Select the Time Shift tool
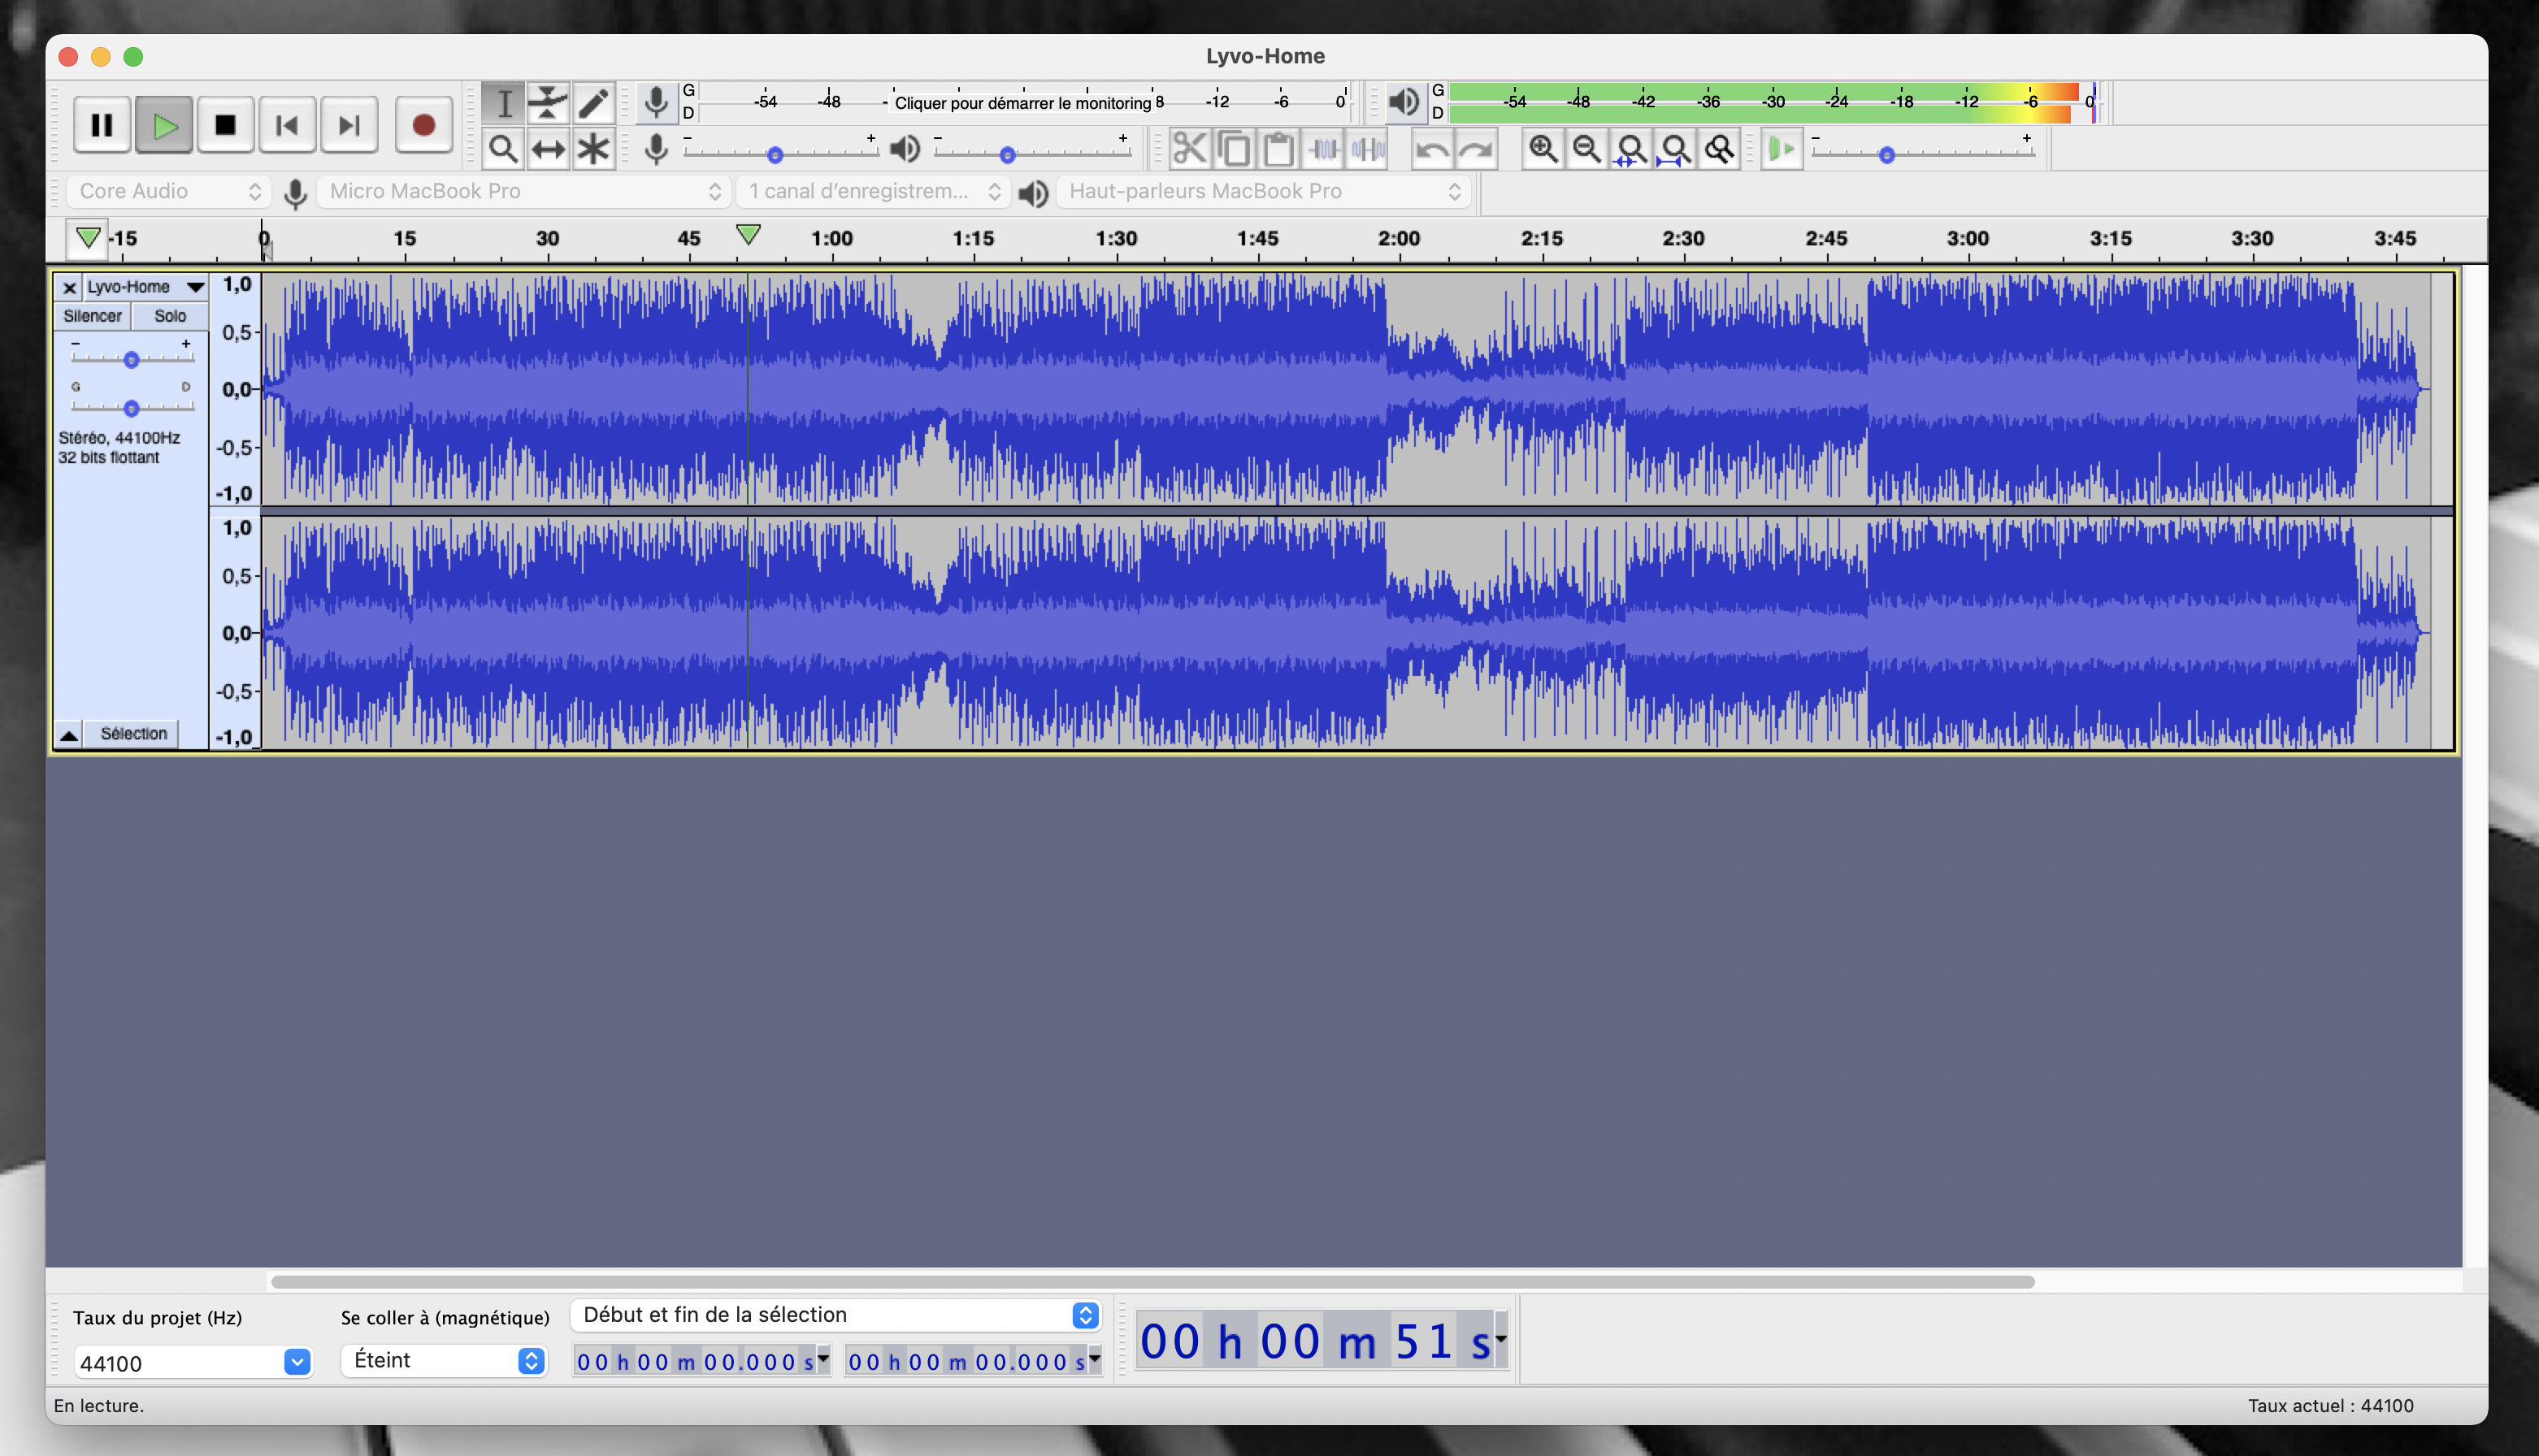 click(548, 149)
